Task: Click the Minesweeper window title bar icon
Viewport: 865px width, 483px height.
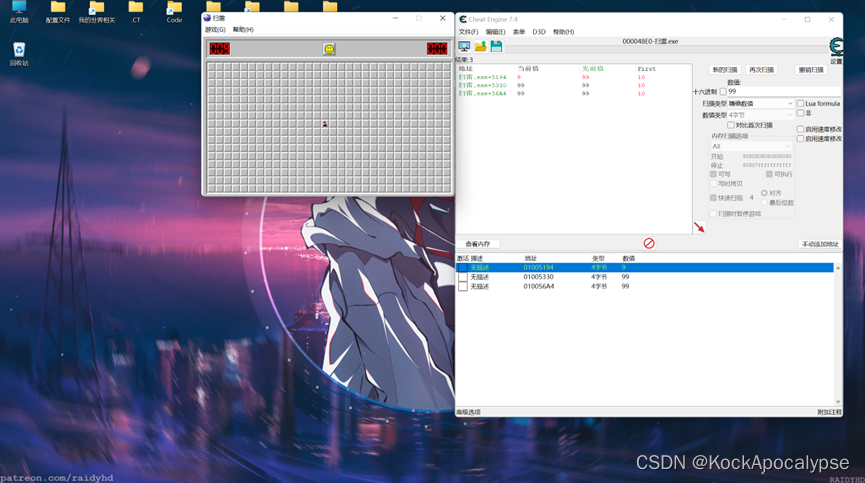Action: point(207,18)
